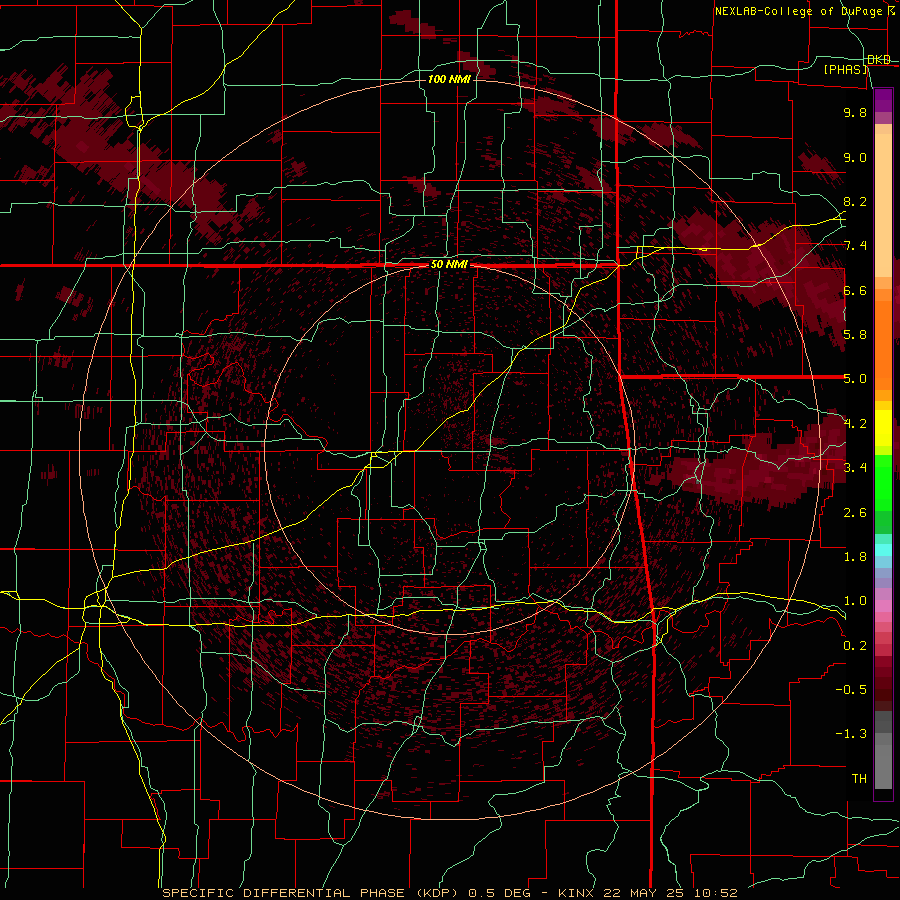
Task: Click the "NEXLAB-College of DuPage" title text
Action: 800,11
